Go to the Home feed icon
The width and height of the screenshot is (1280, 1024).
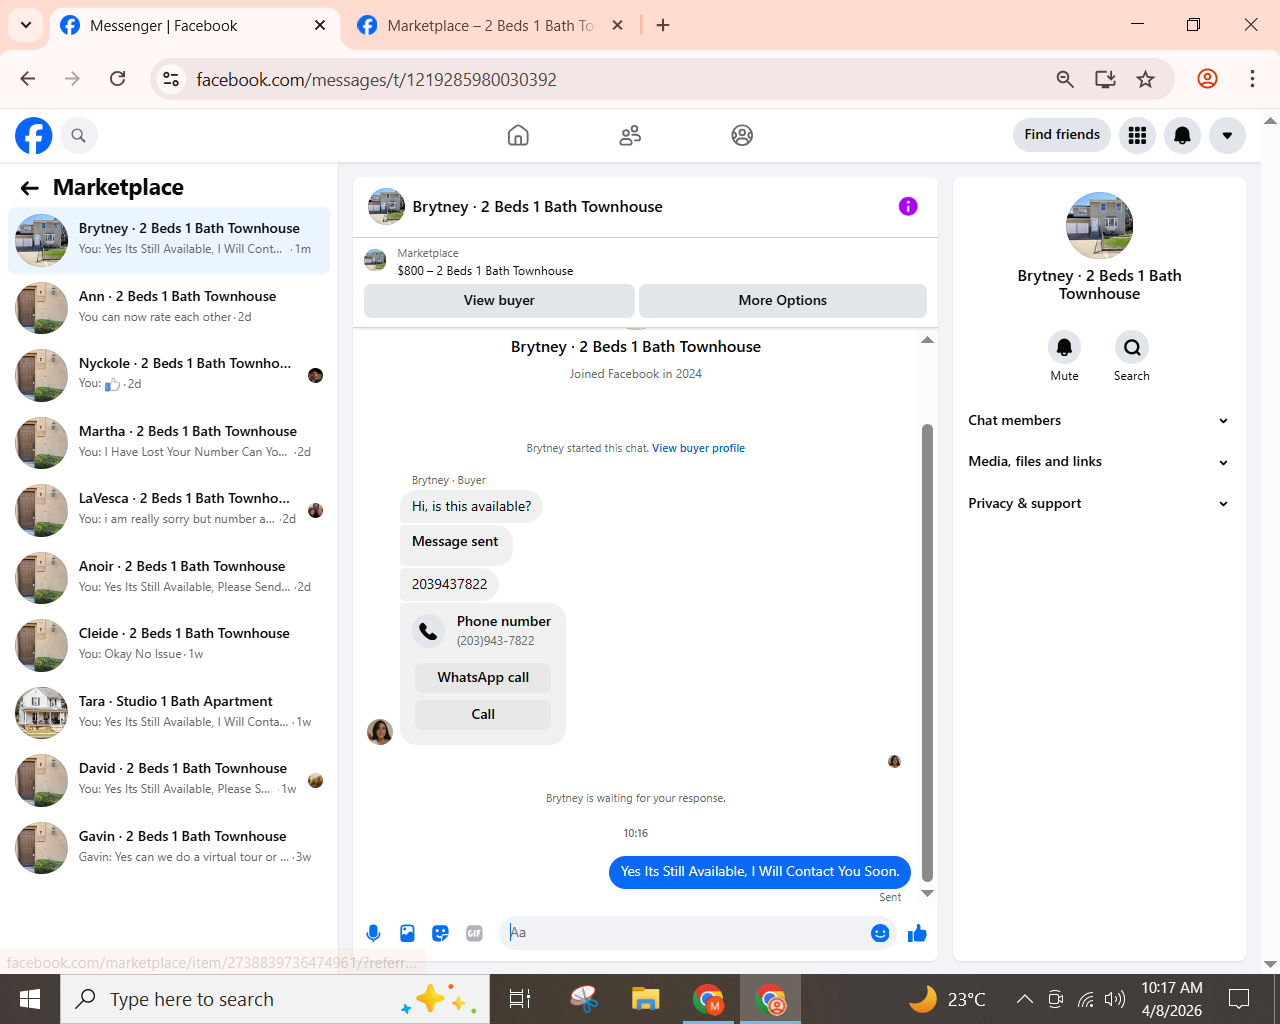pos(518,135)
